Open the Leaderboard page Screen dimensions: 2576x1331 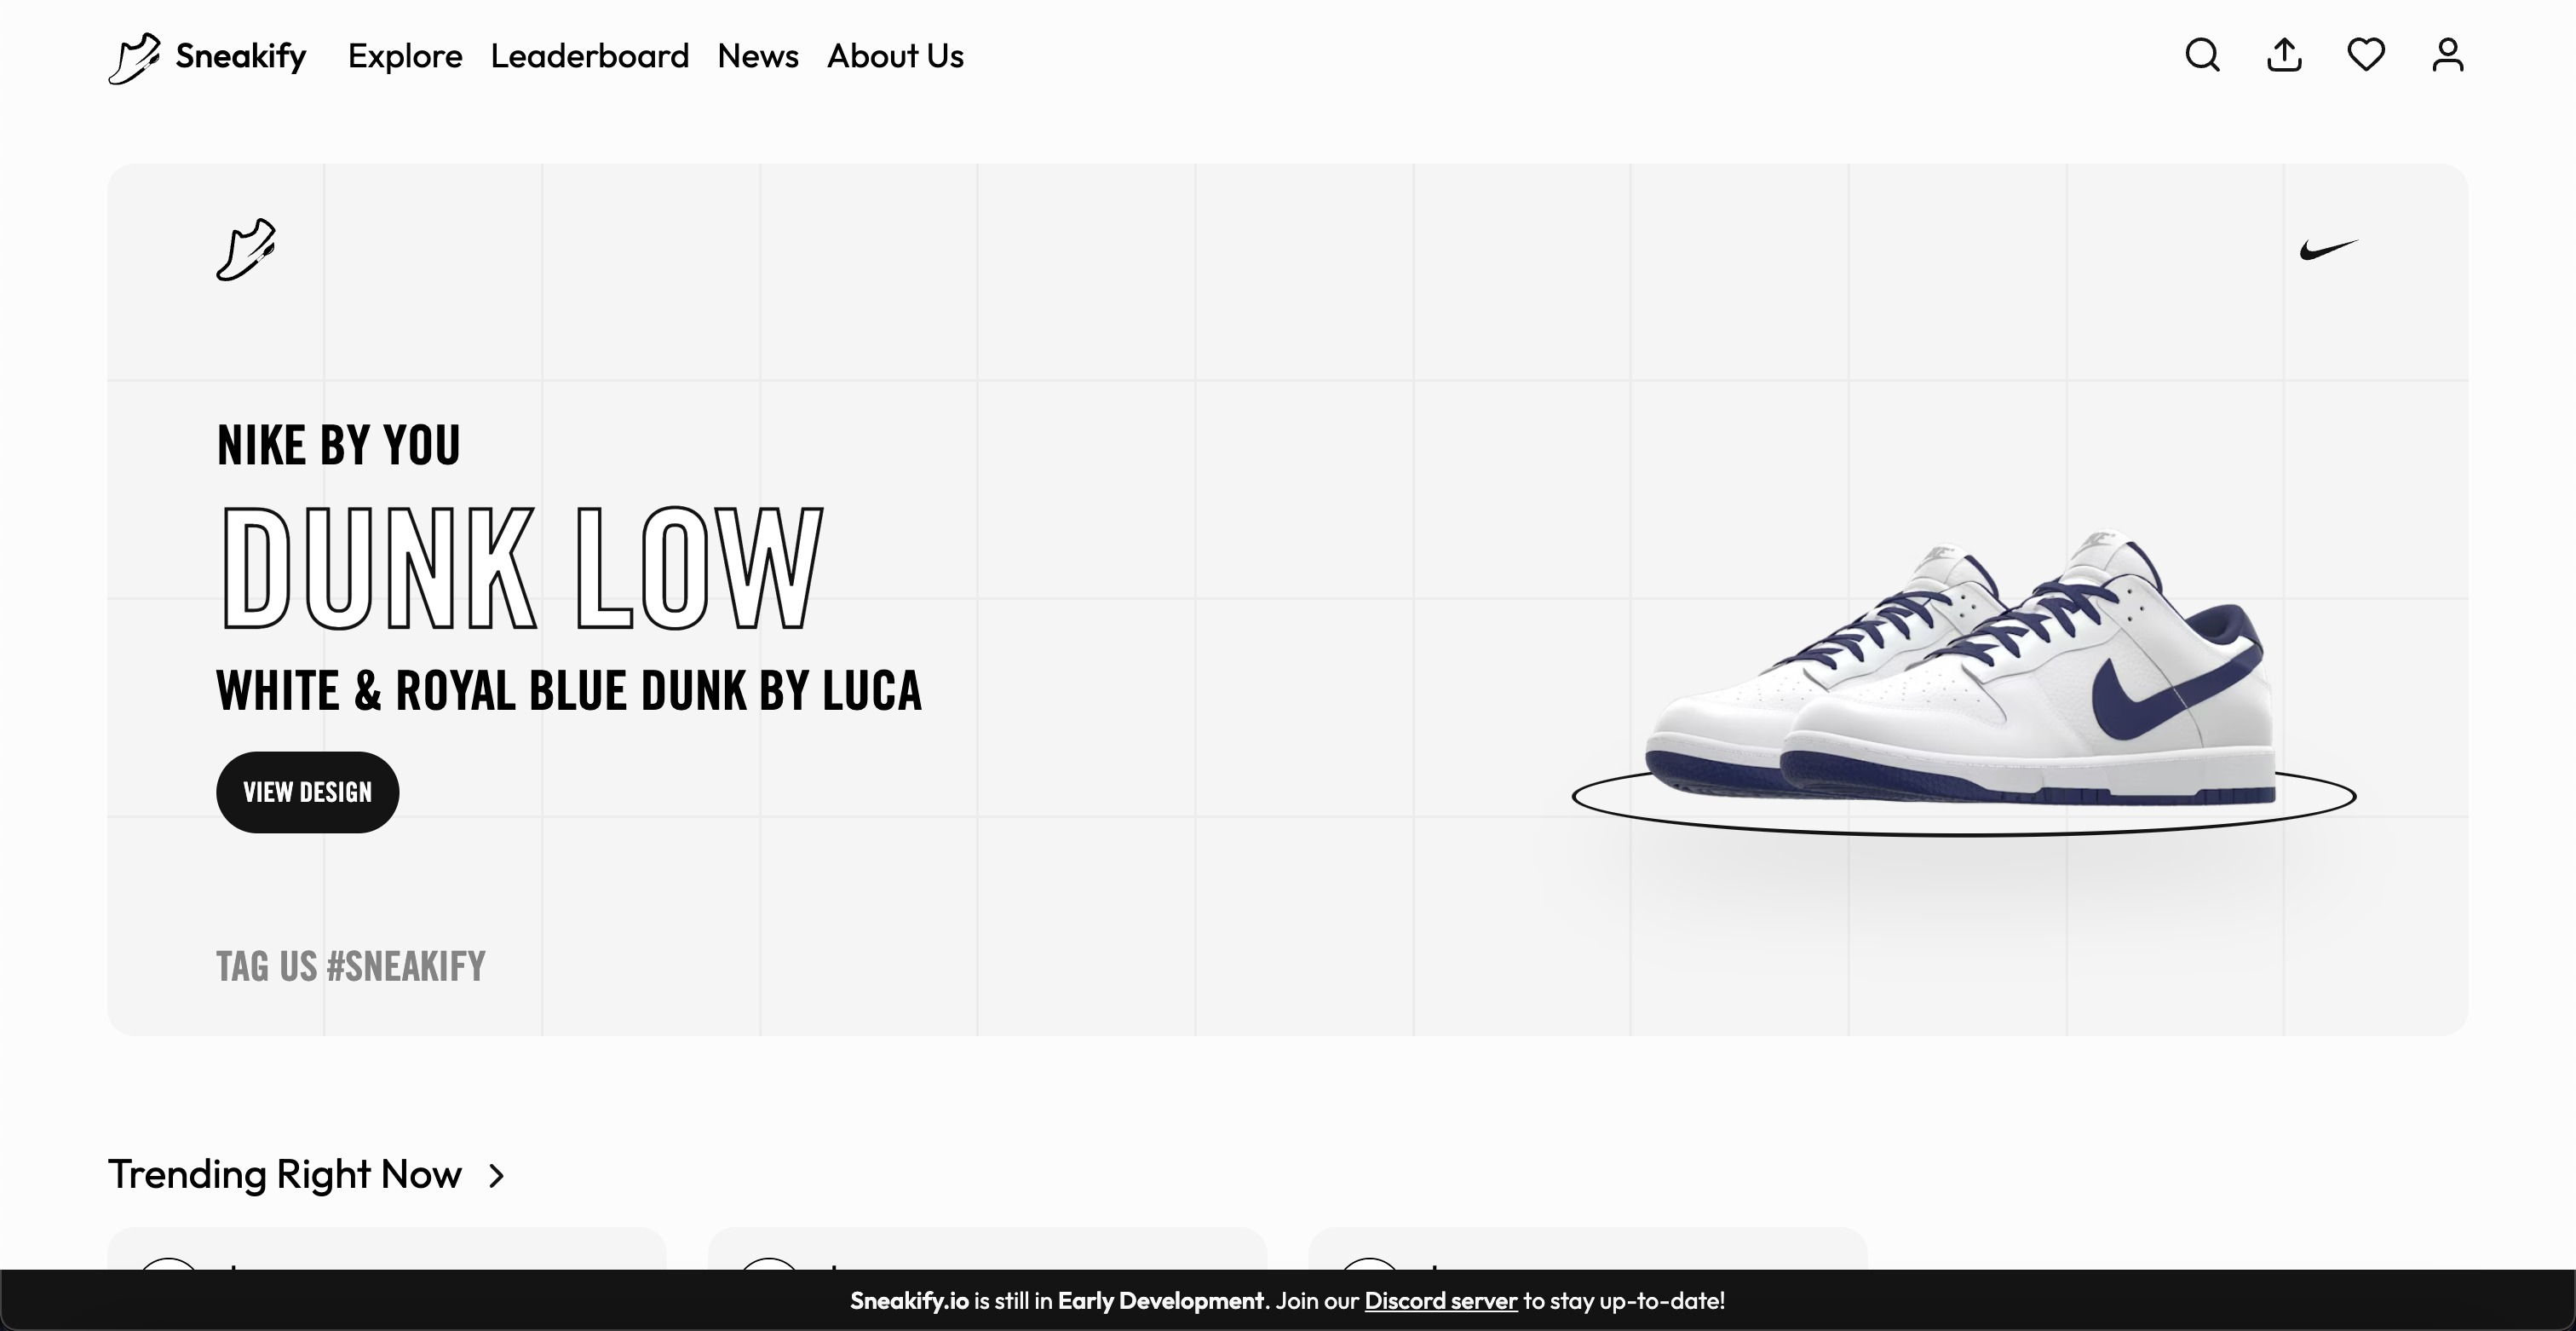[590, 56]
